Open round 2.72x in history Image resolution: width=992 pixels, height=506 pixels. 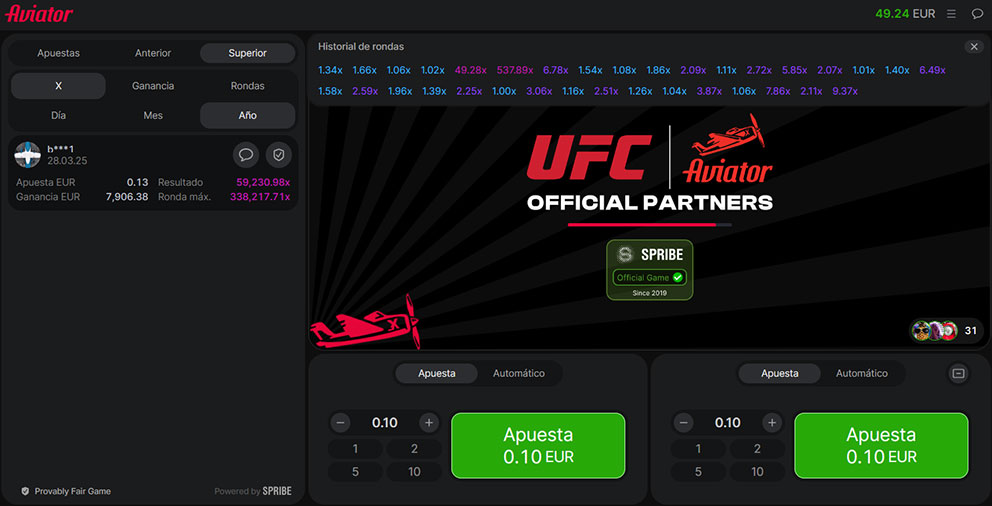(759, 70)
